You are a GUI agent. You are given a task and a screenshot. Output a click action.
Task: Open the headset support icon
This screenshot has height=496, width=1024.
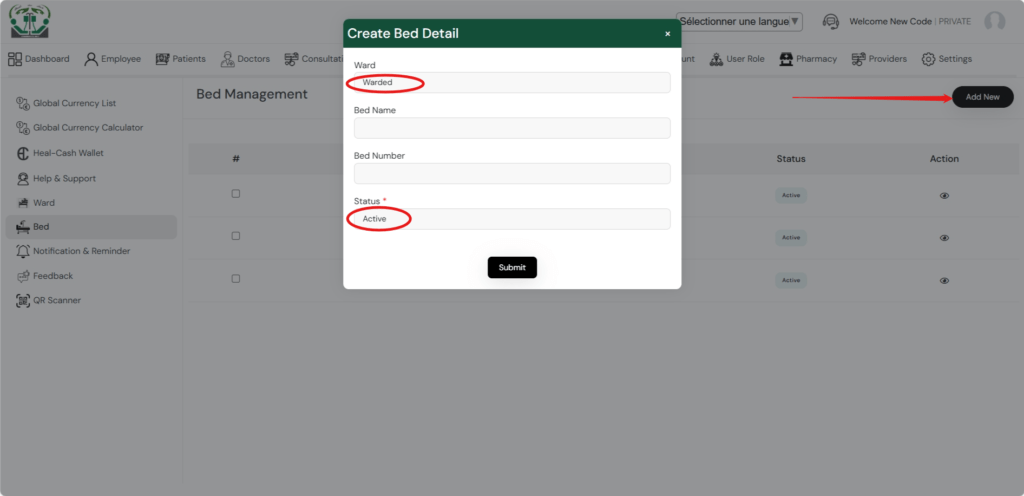(831, 22)
